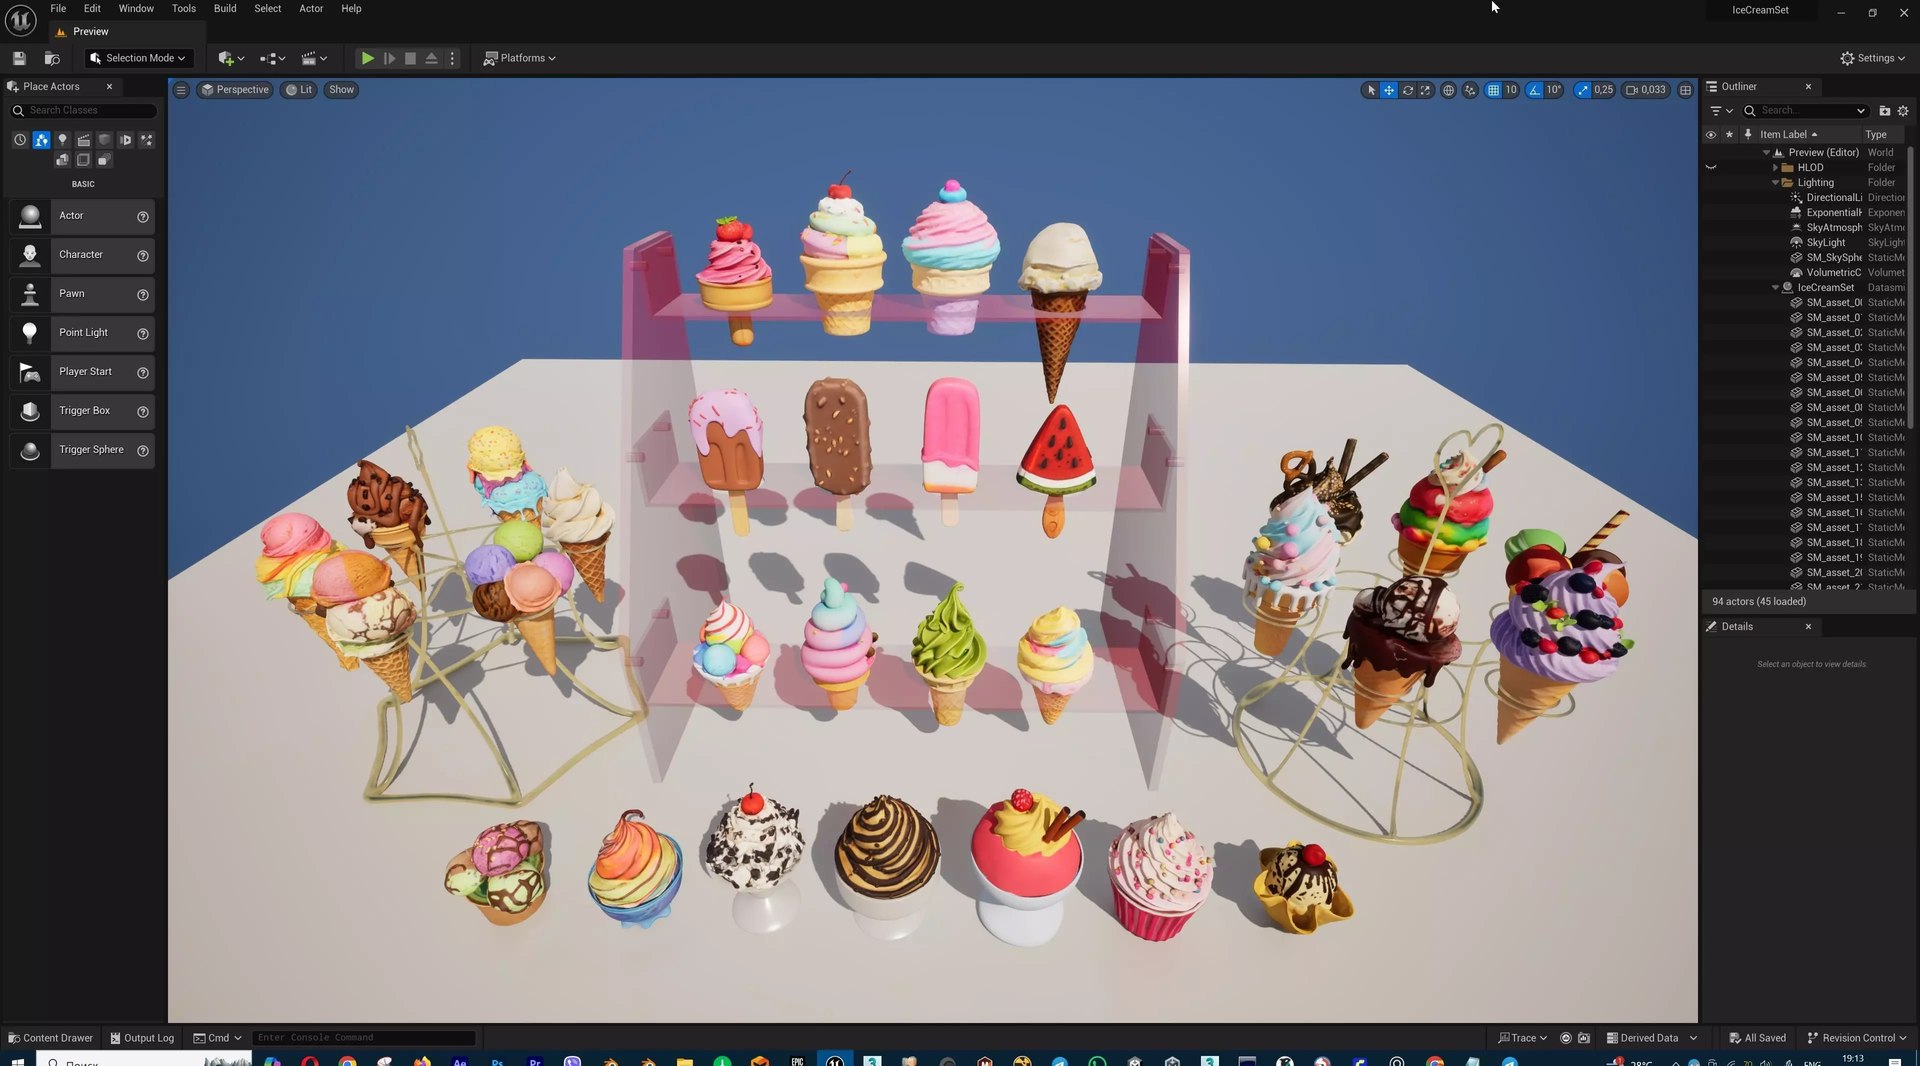The height and width of the screenshot is (1066, 1920).
Task: Collapse the Lighting folder in Outliner
Action: click(x=1775, y=183)
